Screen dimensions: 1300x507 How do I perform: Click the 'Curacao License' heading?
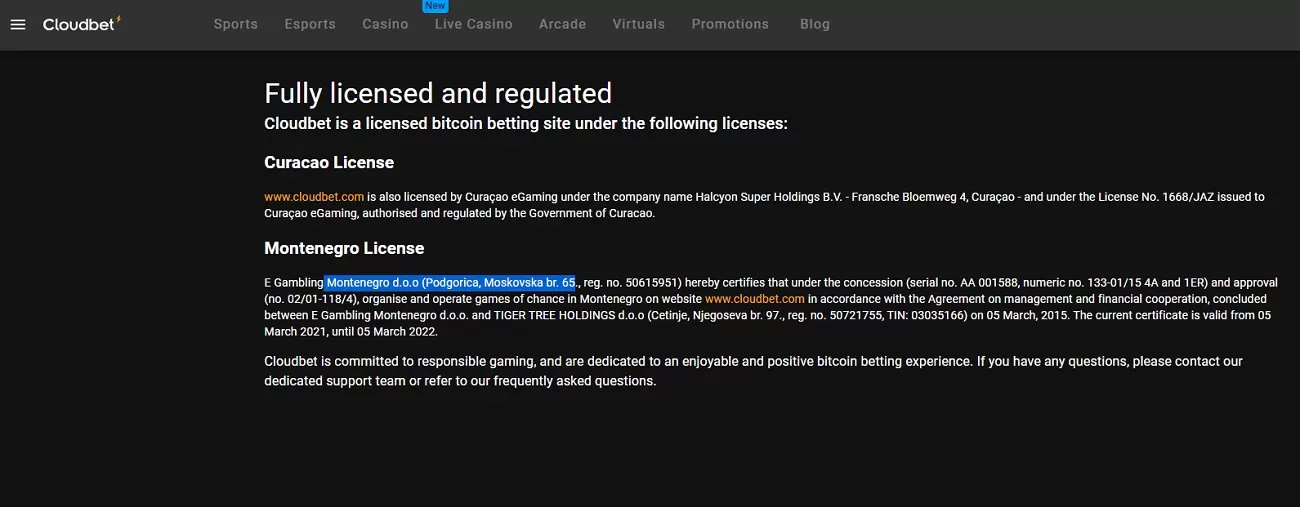[x=329, y=162]
